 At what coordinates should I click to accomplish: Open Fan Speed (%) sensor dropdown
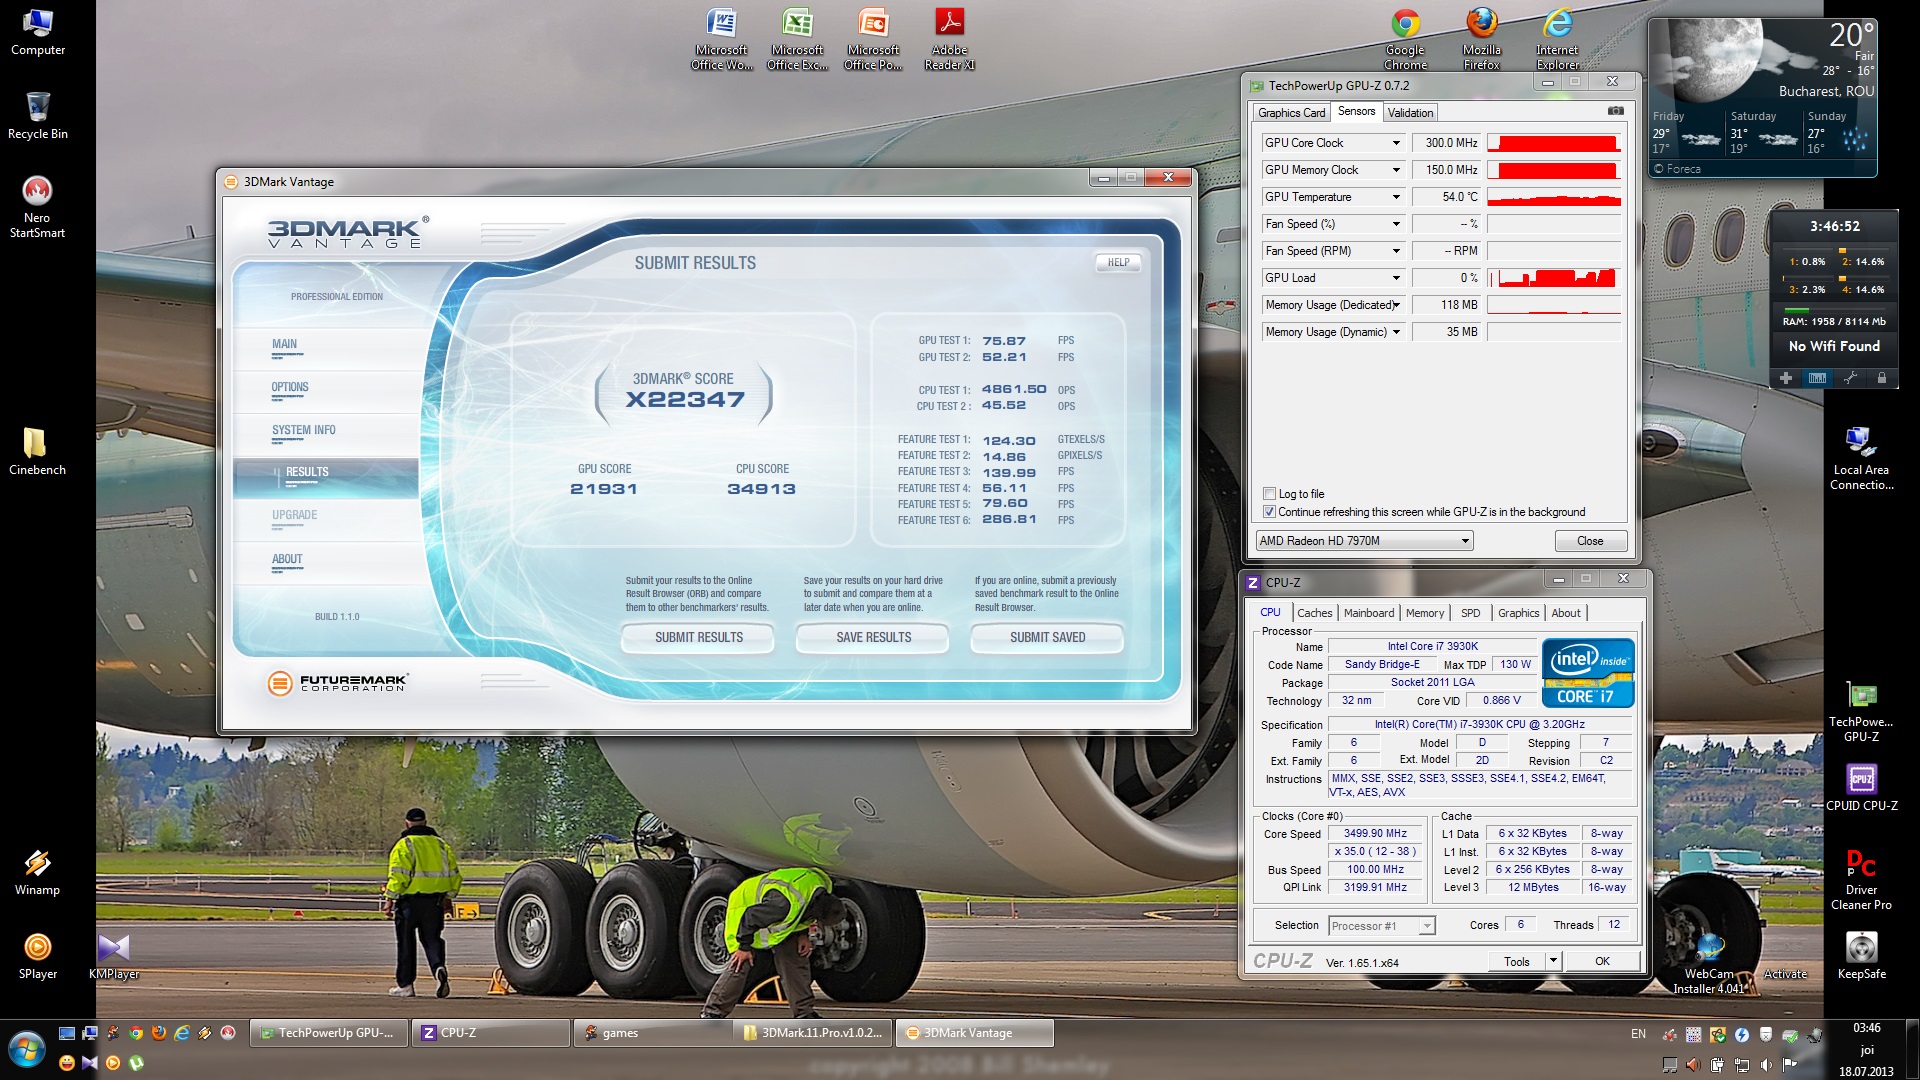(x=1396, y=224)
